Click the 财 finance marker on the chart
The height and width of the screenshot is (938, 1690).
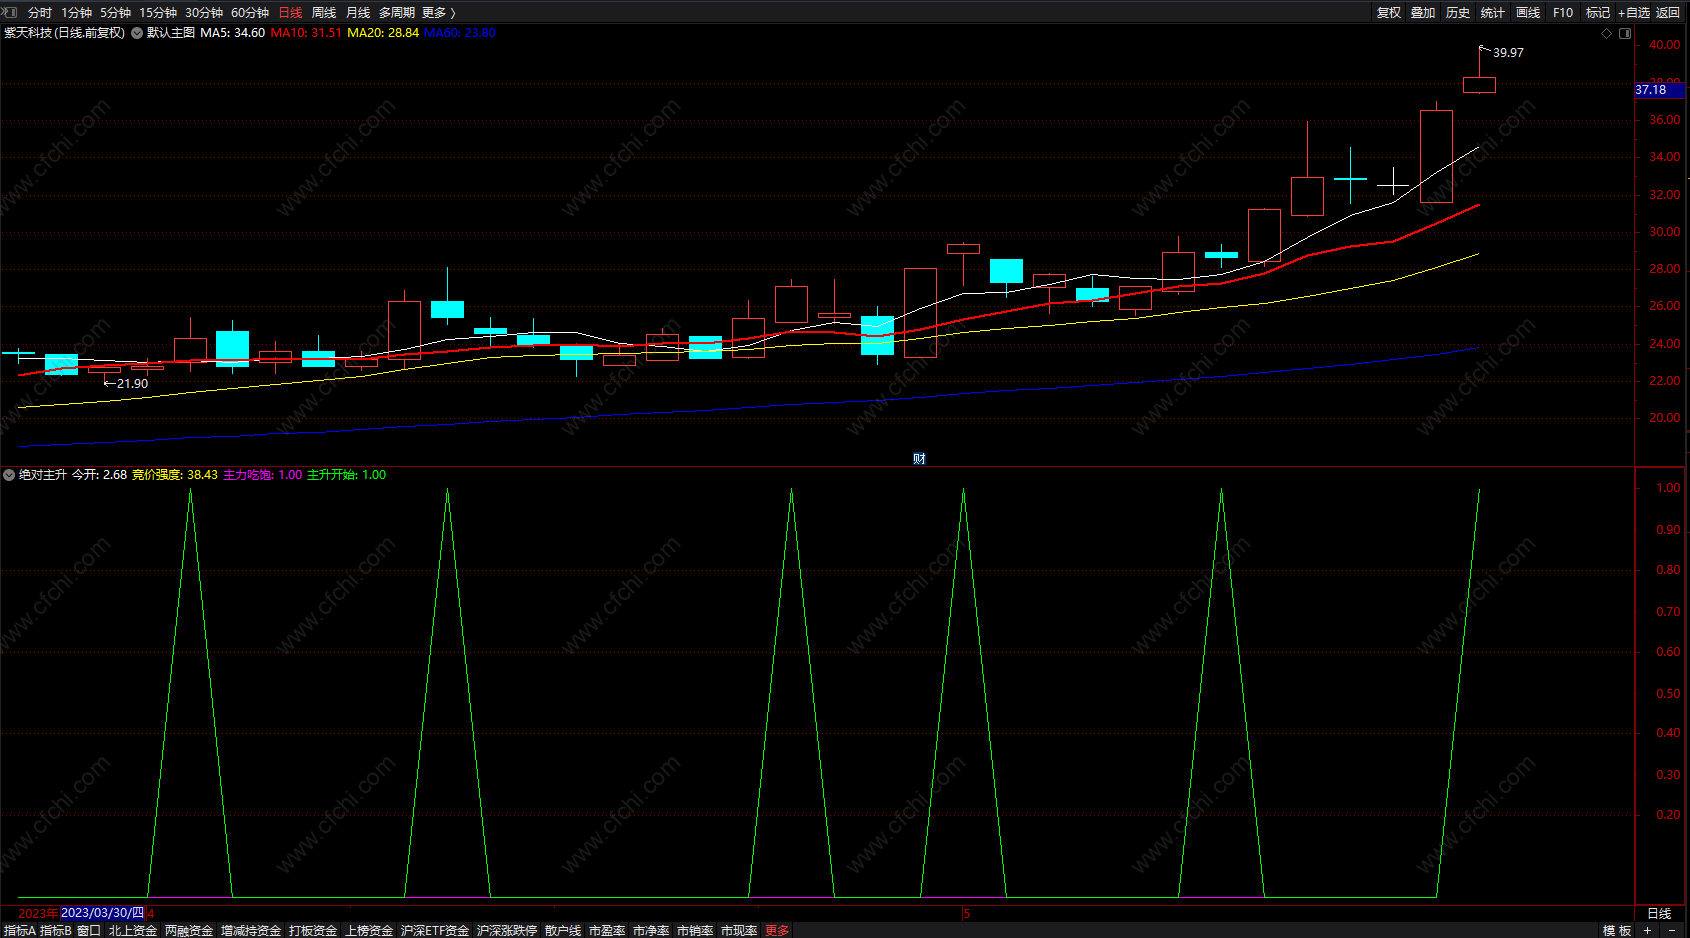click(919, 458)
